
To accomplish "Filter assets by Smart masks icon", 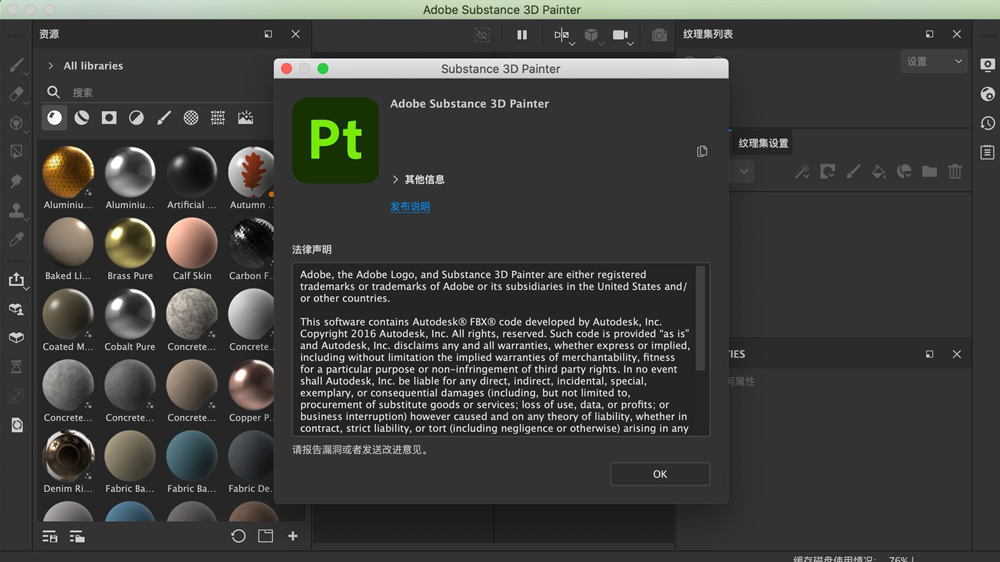I will (109, 117).
